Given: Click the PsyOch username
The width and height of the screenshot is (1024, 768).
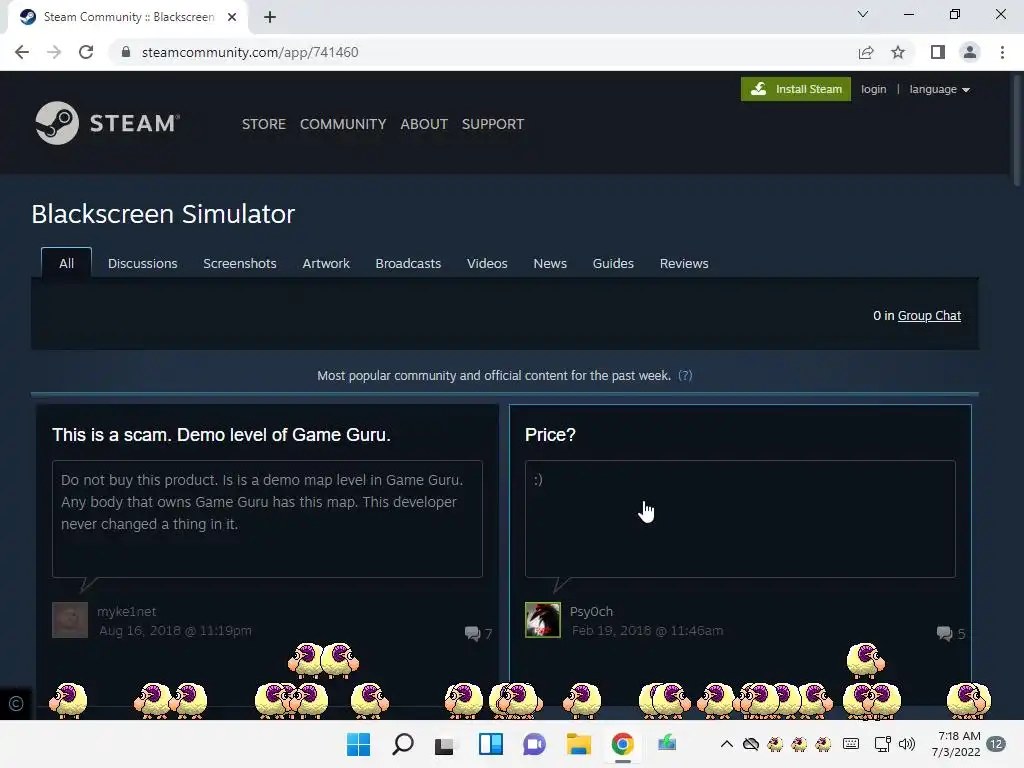Looking at the screenshot, I should point(591,611).
